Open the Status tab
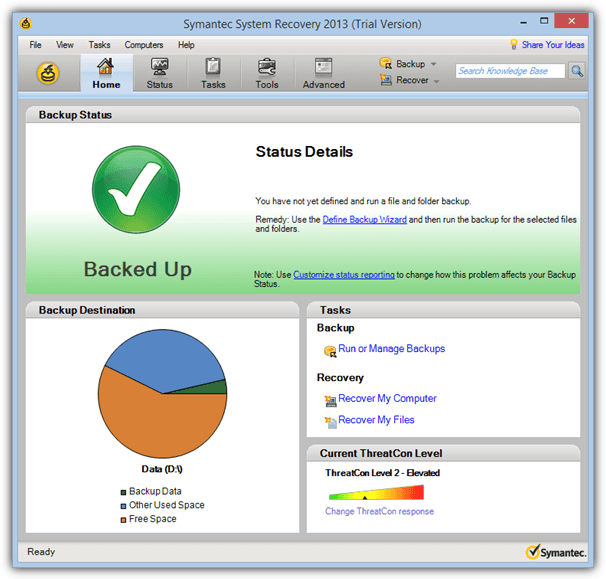Image resolution: width=606 pixels, height=579 pixels. tap(159, 73)
